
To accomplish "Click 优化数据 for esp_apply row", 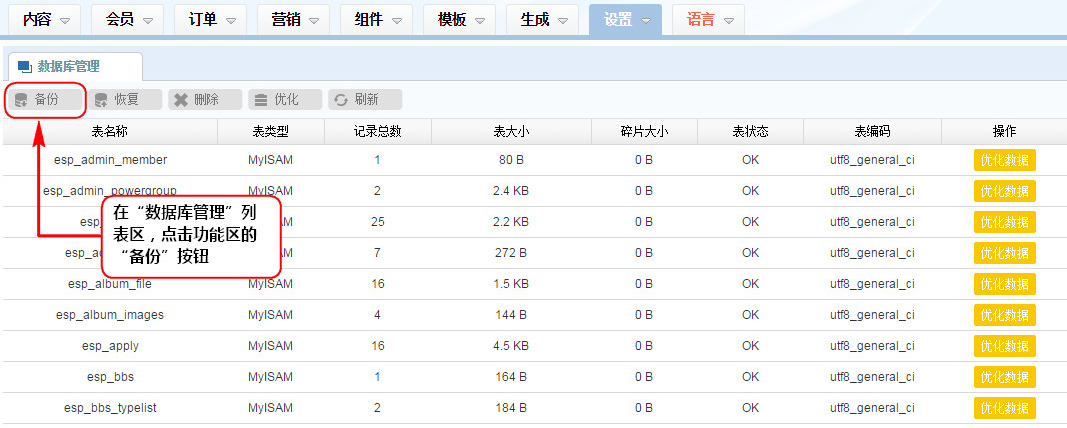I will tap(1004, 346).
